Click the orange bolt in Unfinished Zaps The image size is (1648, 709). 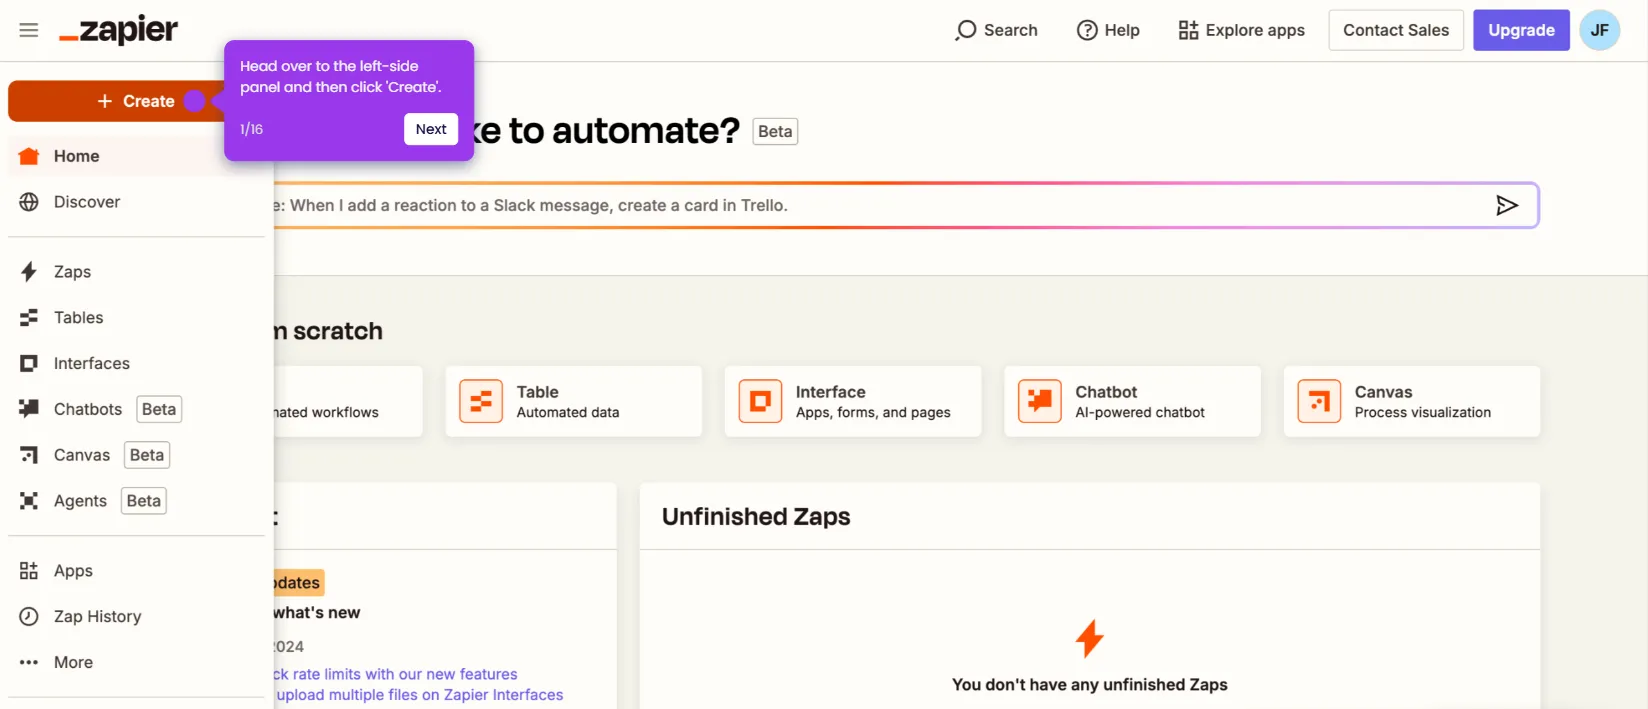(1090, 638)
